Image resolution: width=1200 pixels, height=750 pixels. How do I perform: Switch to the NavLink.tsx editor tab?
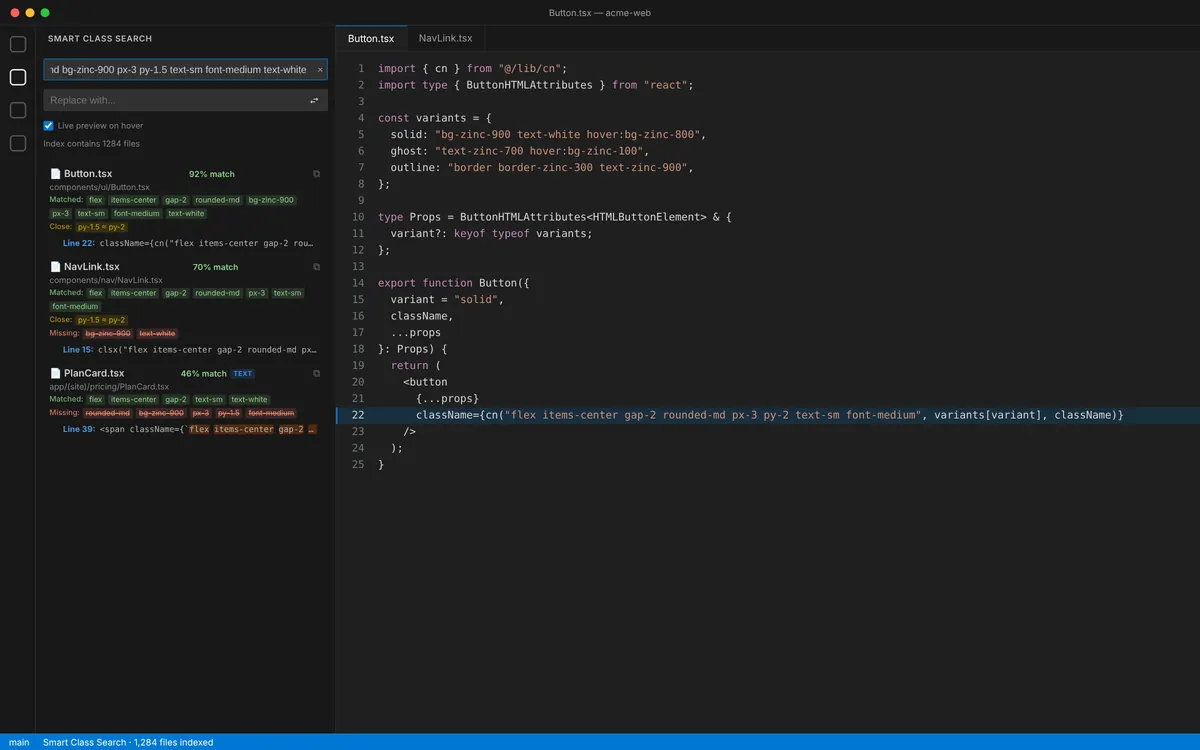446,39
